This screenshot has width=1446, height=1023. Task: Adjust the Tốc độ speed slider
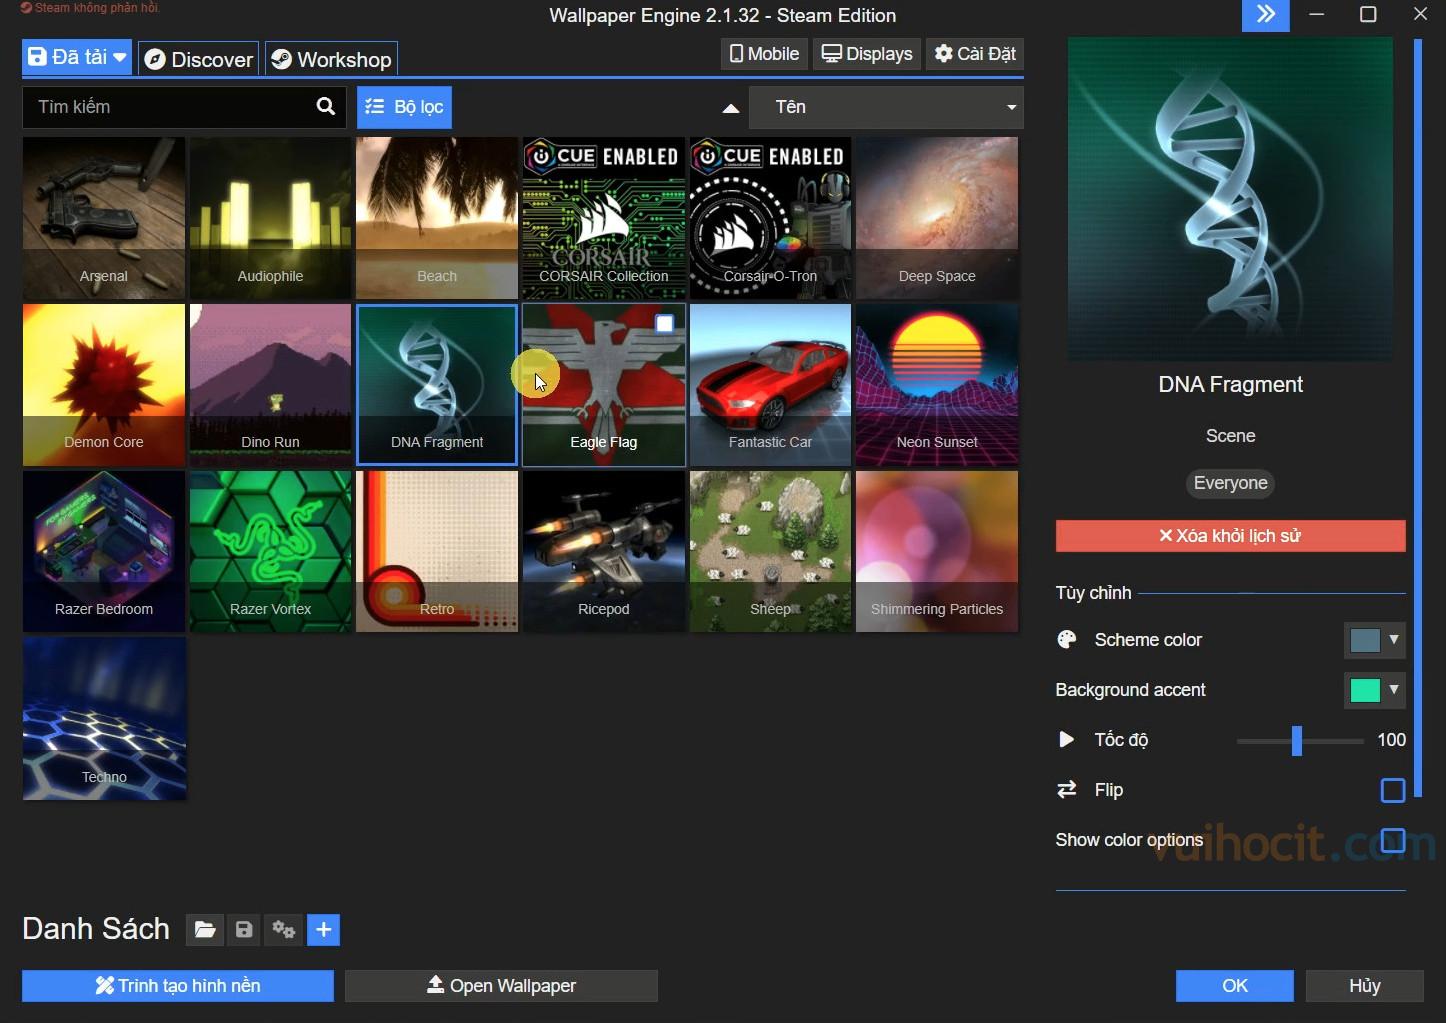click(1298, 740)
